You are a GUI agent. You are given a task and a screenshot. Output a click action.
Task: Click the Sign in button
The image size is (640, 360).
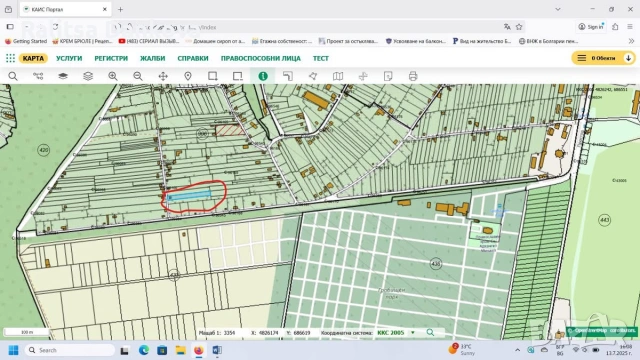(x=591, y=27)
